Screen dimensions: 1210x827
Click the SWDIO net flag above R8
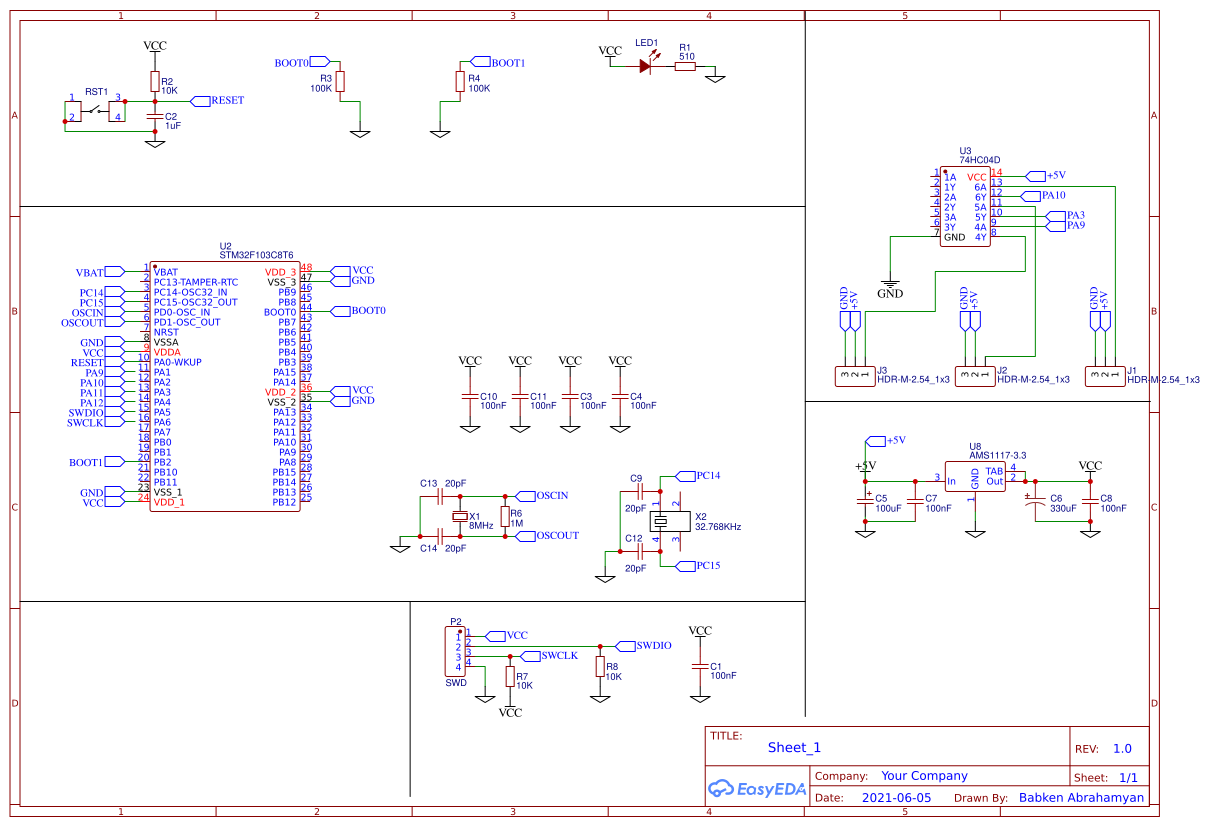tap(645, 646)
